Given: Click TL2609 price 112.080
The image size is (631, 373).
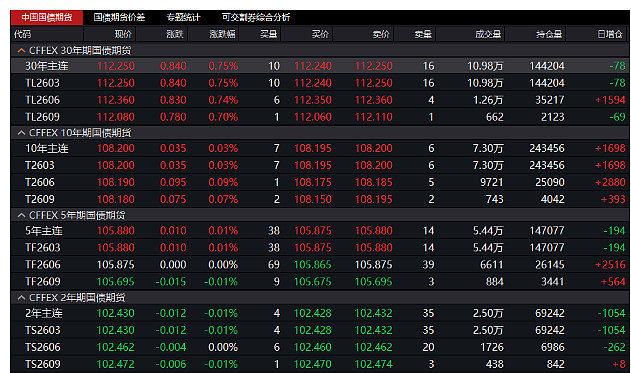Looking at the screenshot, I should [x=116, y=117].
